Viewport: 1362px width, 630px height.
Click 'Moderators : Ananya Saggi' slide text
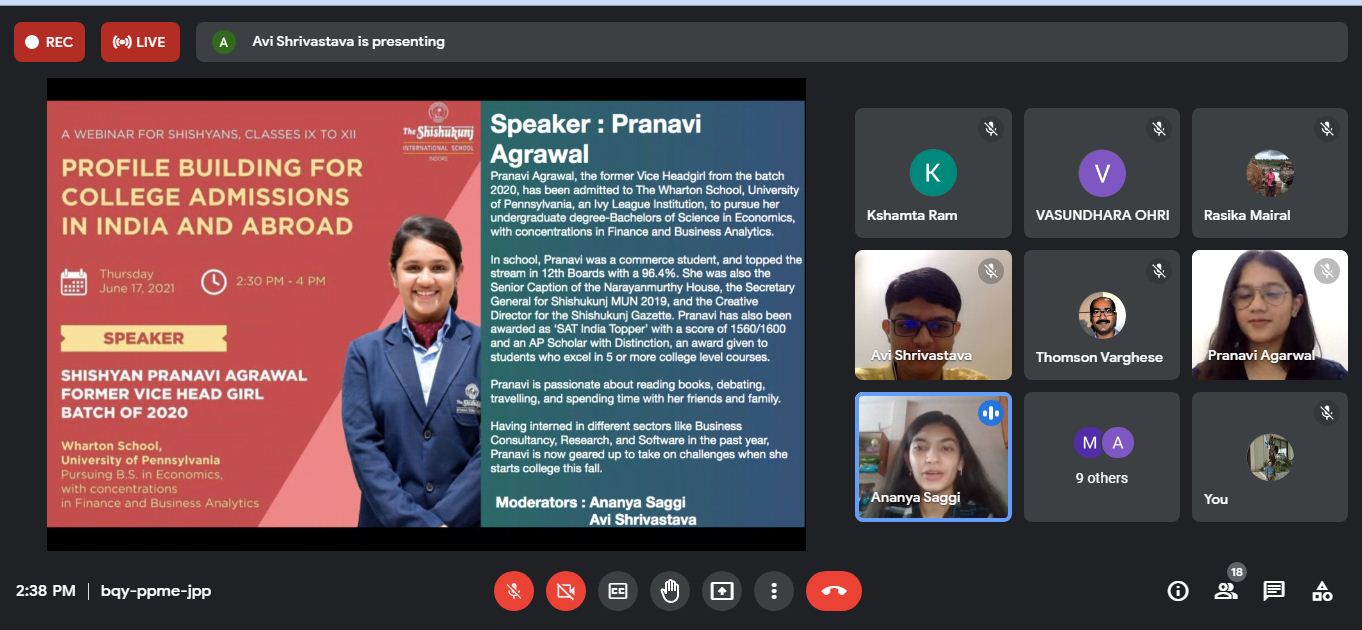click(591, 502)
